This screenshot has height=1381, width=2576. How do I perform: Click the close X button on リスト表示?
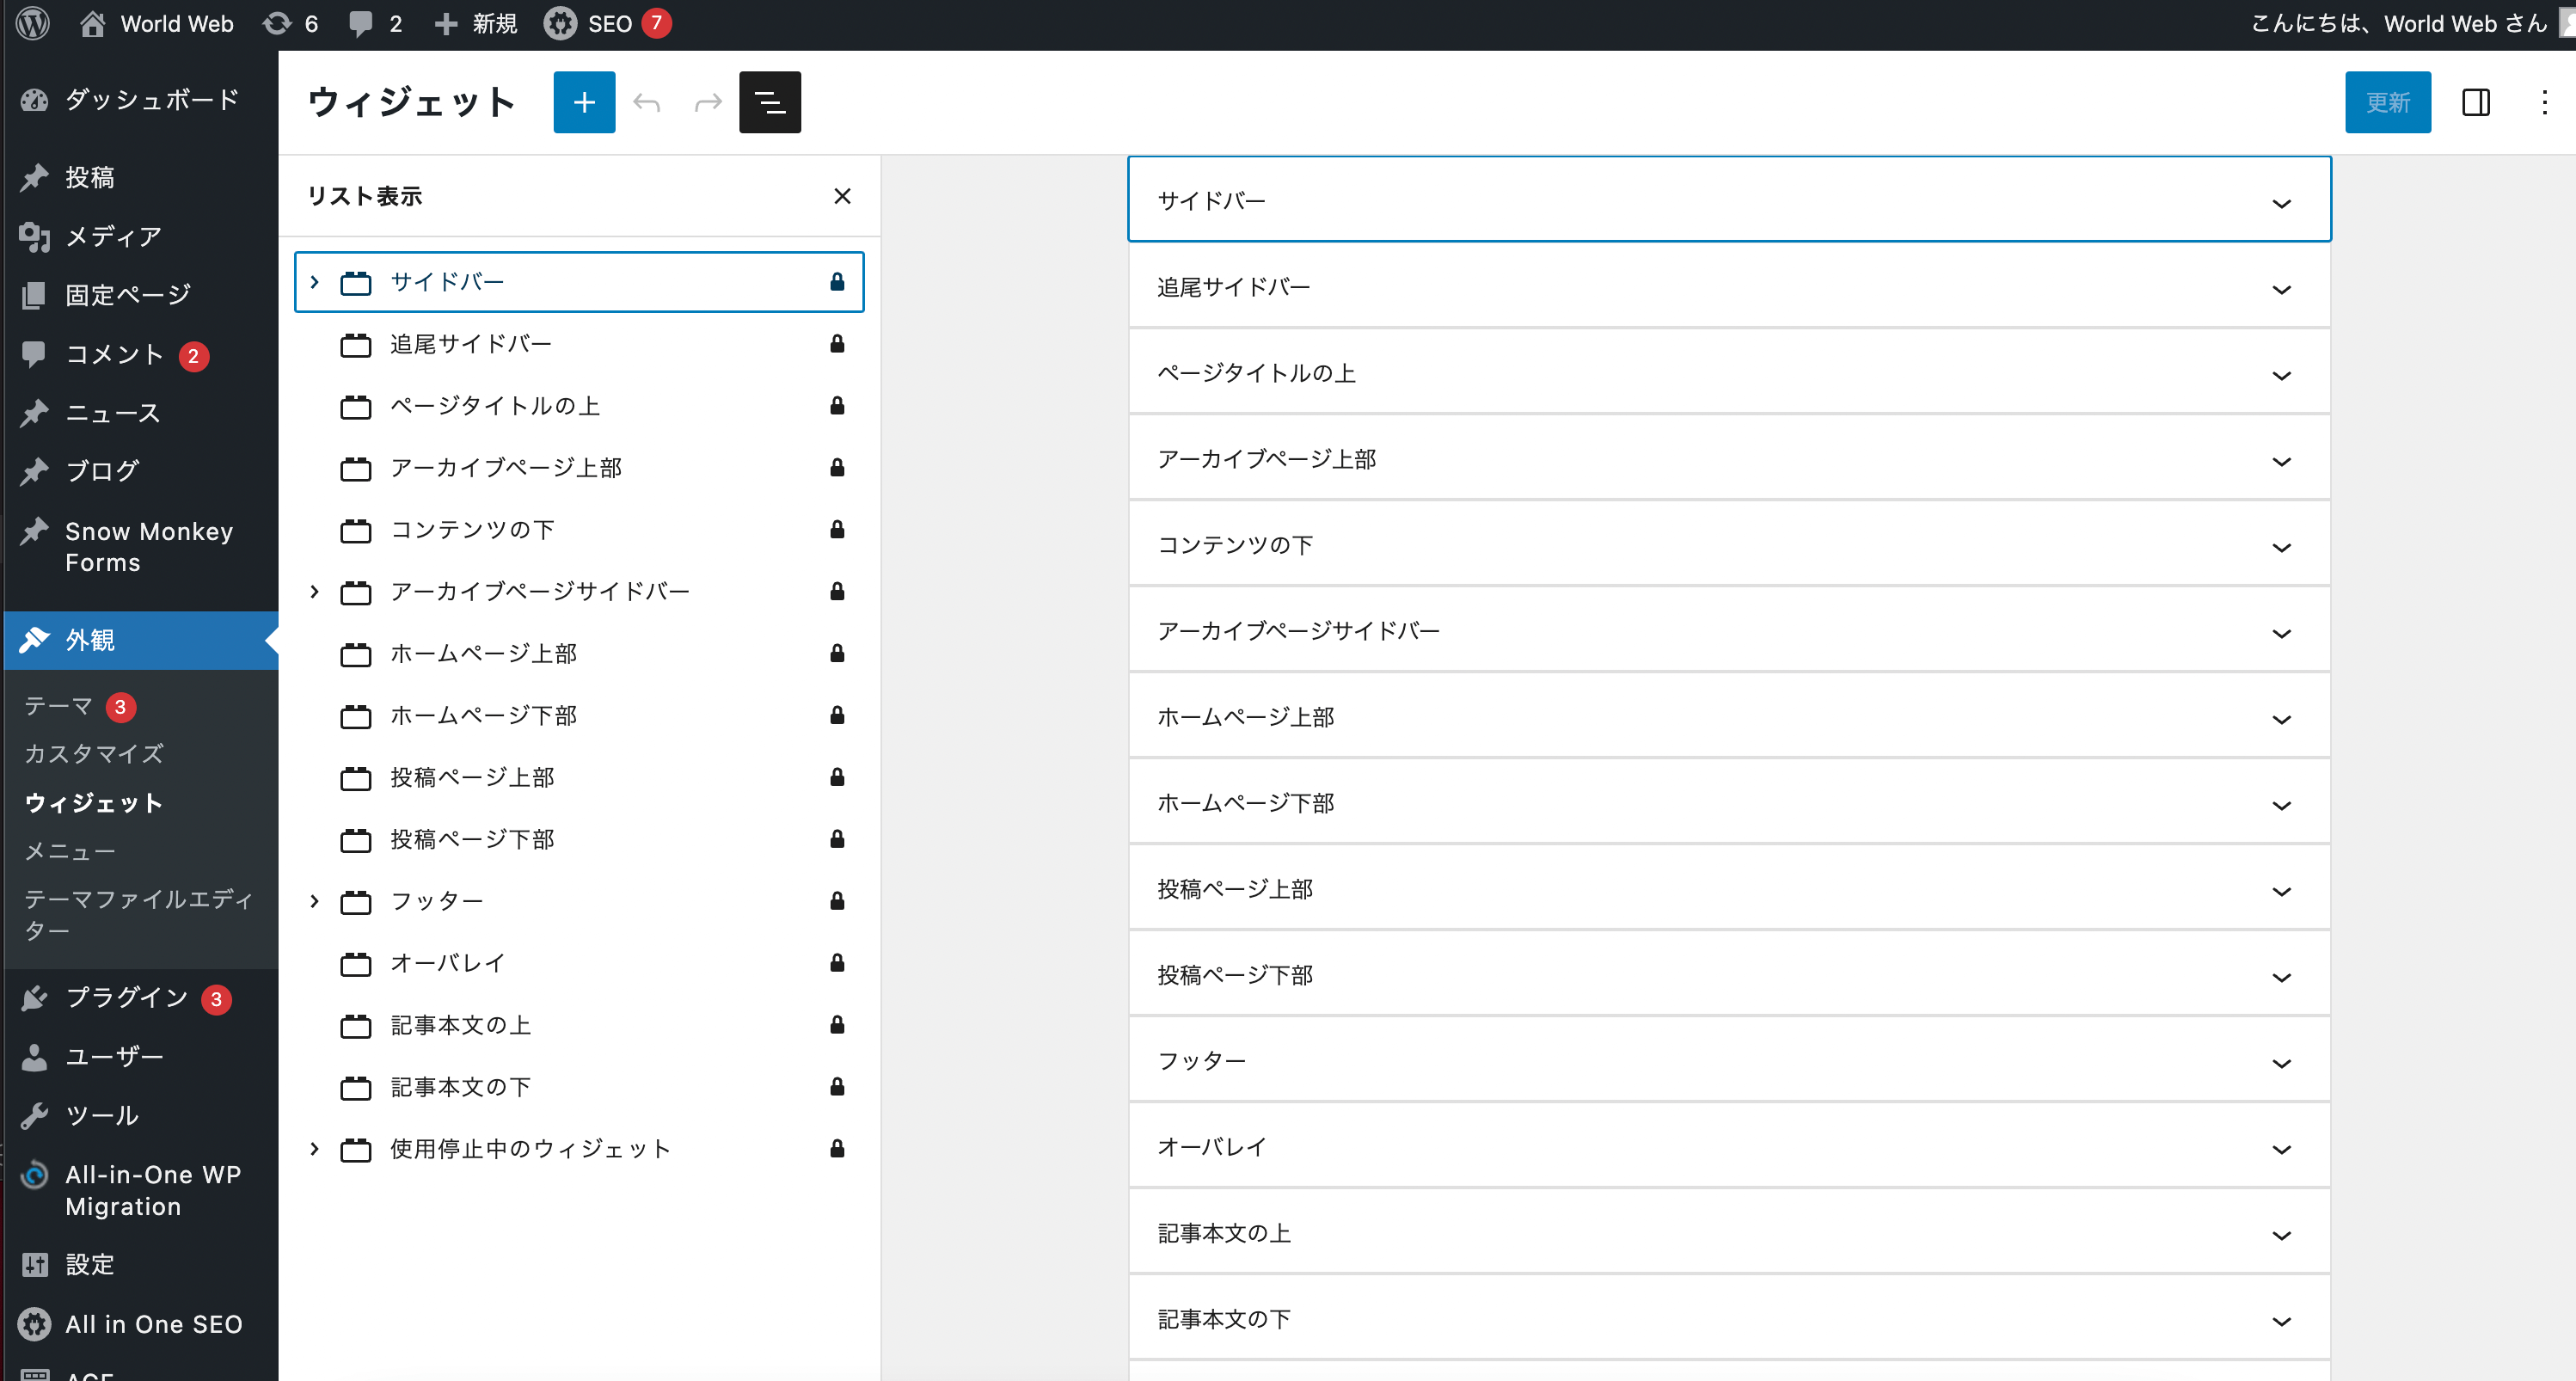843,196
